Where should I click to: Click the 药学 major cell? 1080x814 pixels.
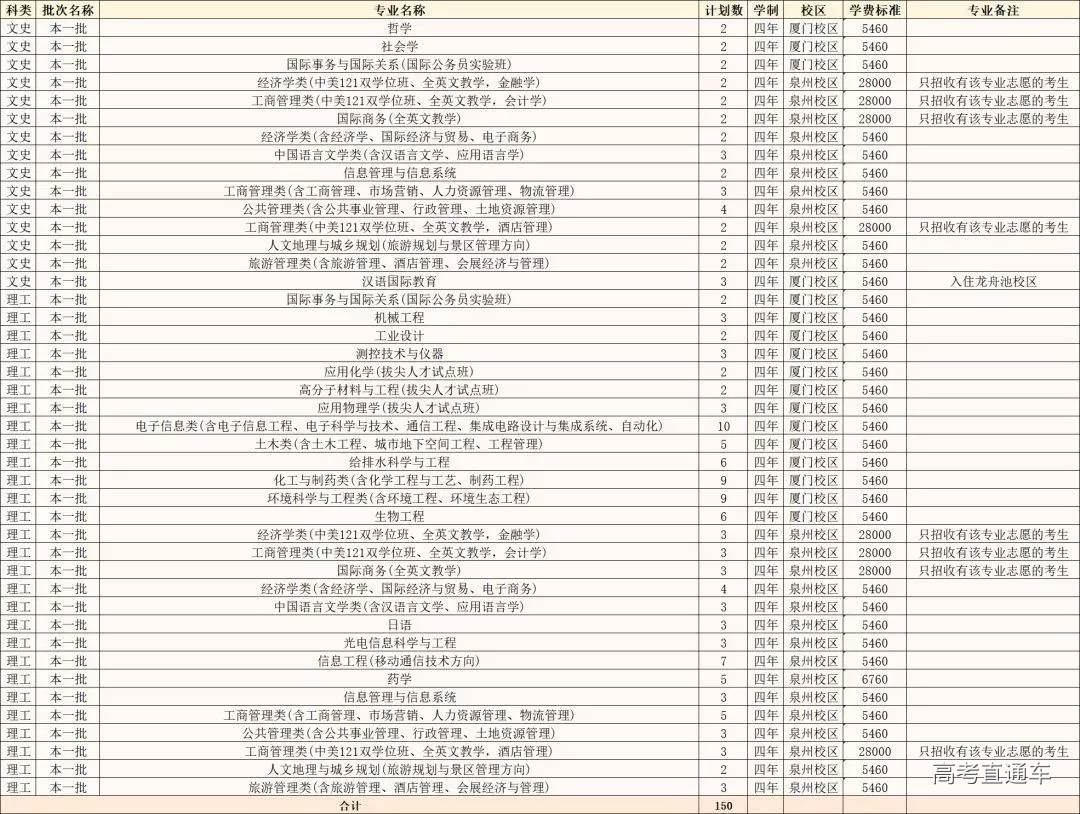pos(399,679)
